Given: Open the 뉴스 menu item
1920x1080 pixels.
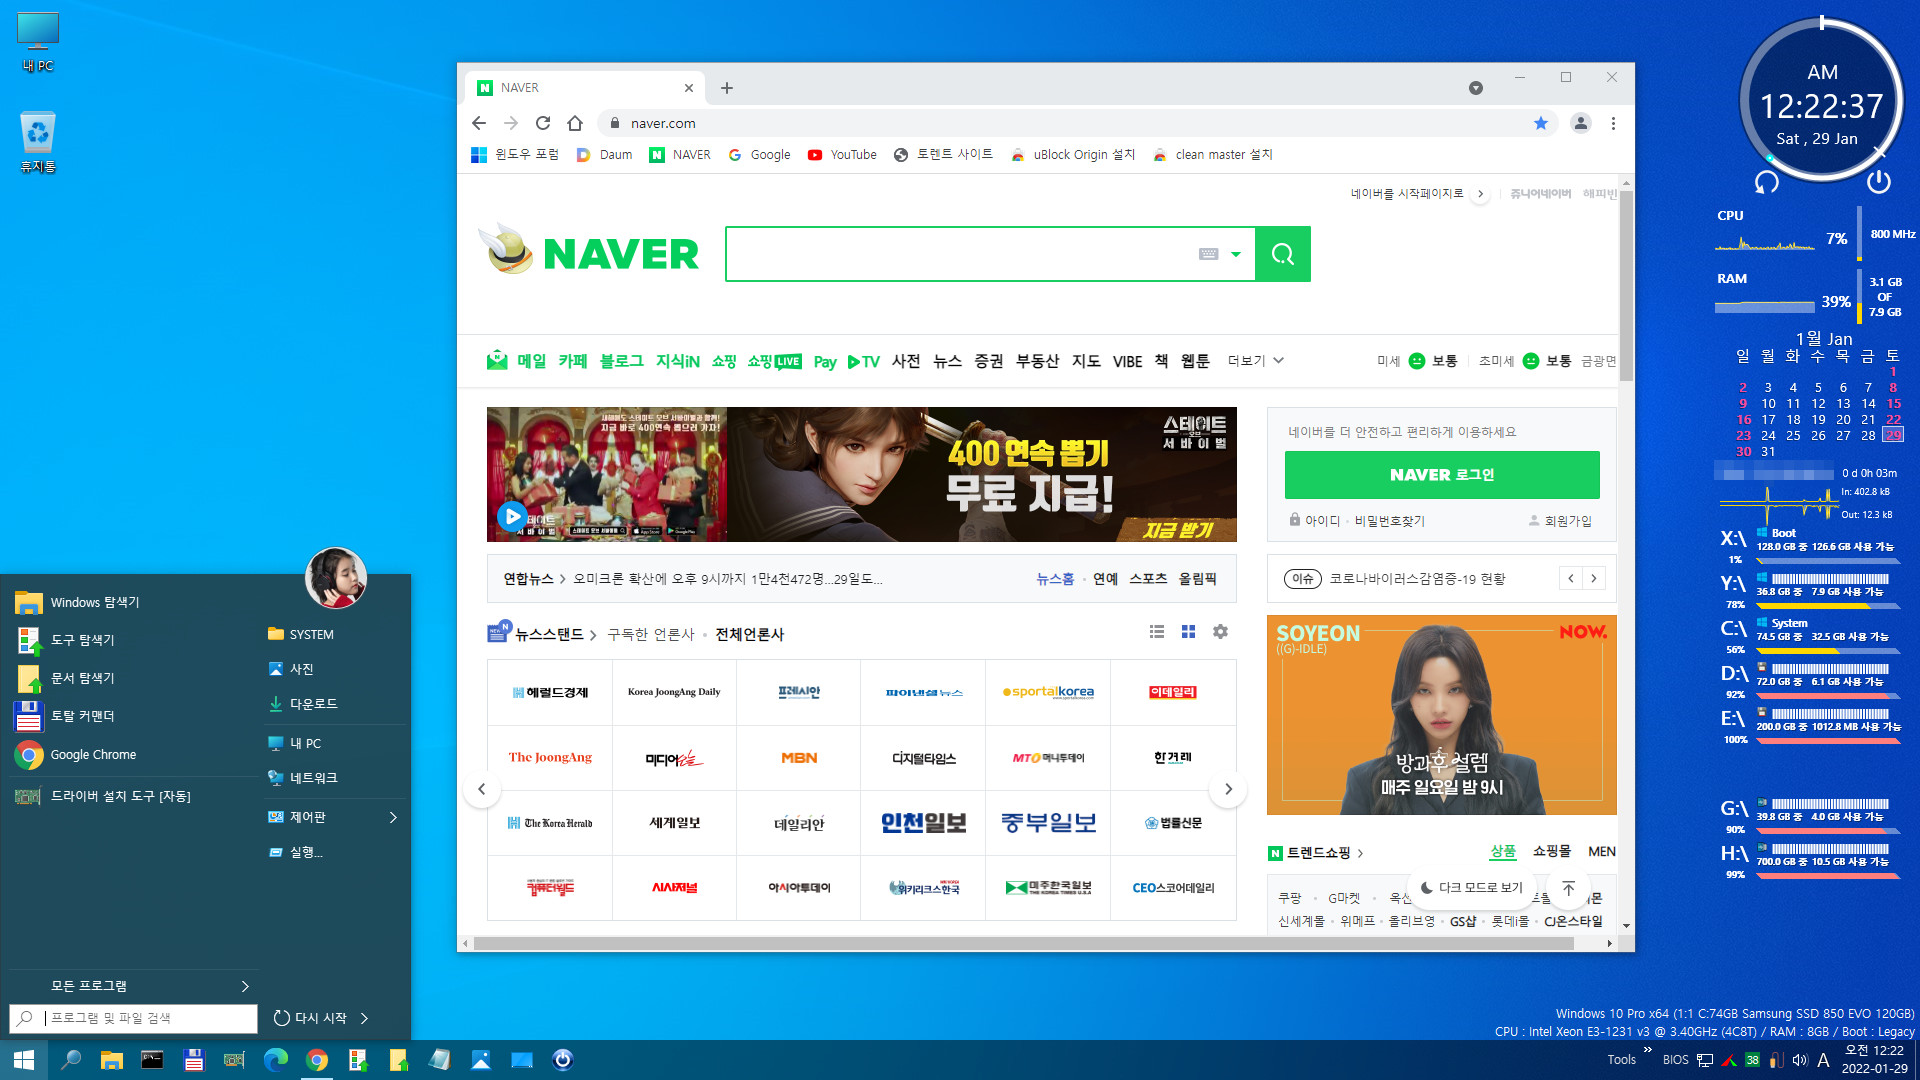Looking at the screenshot, I should coord(947,361).
